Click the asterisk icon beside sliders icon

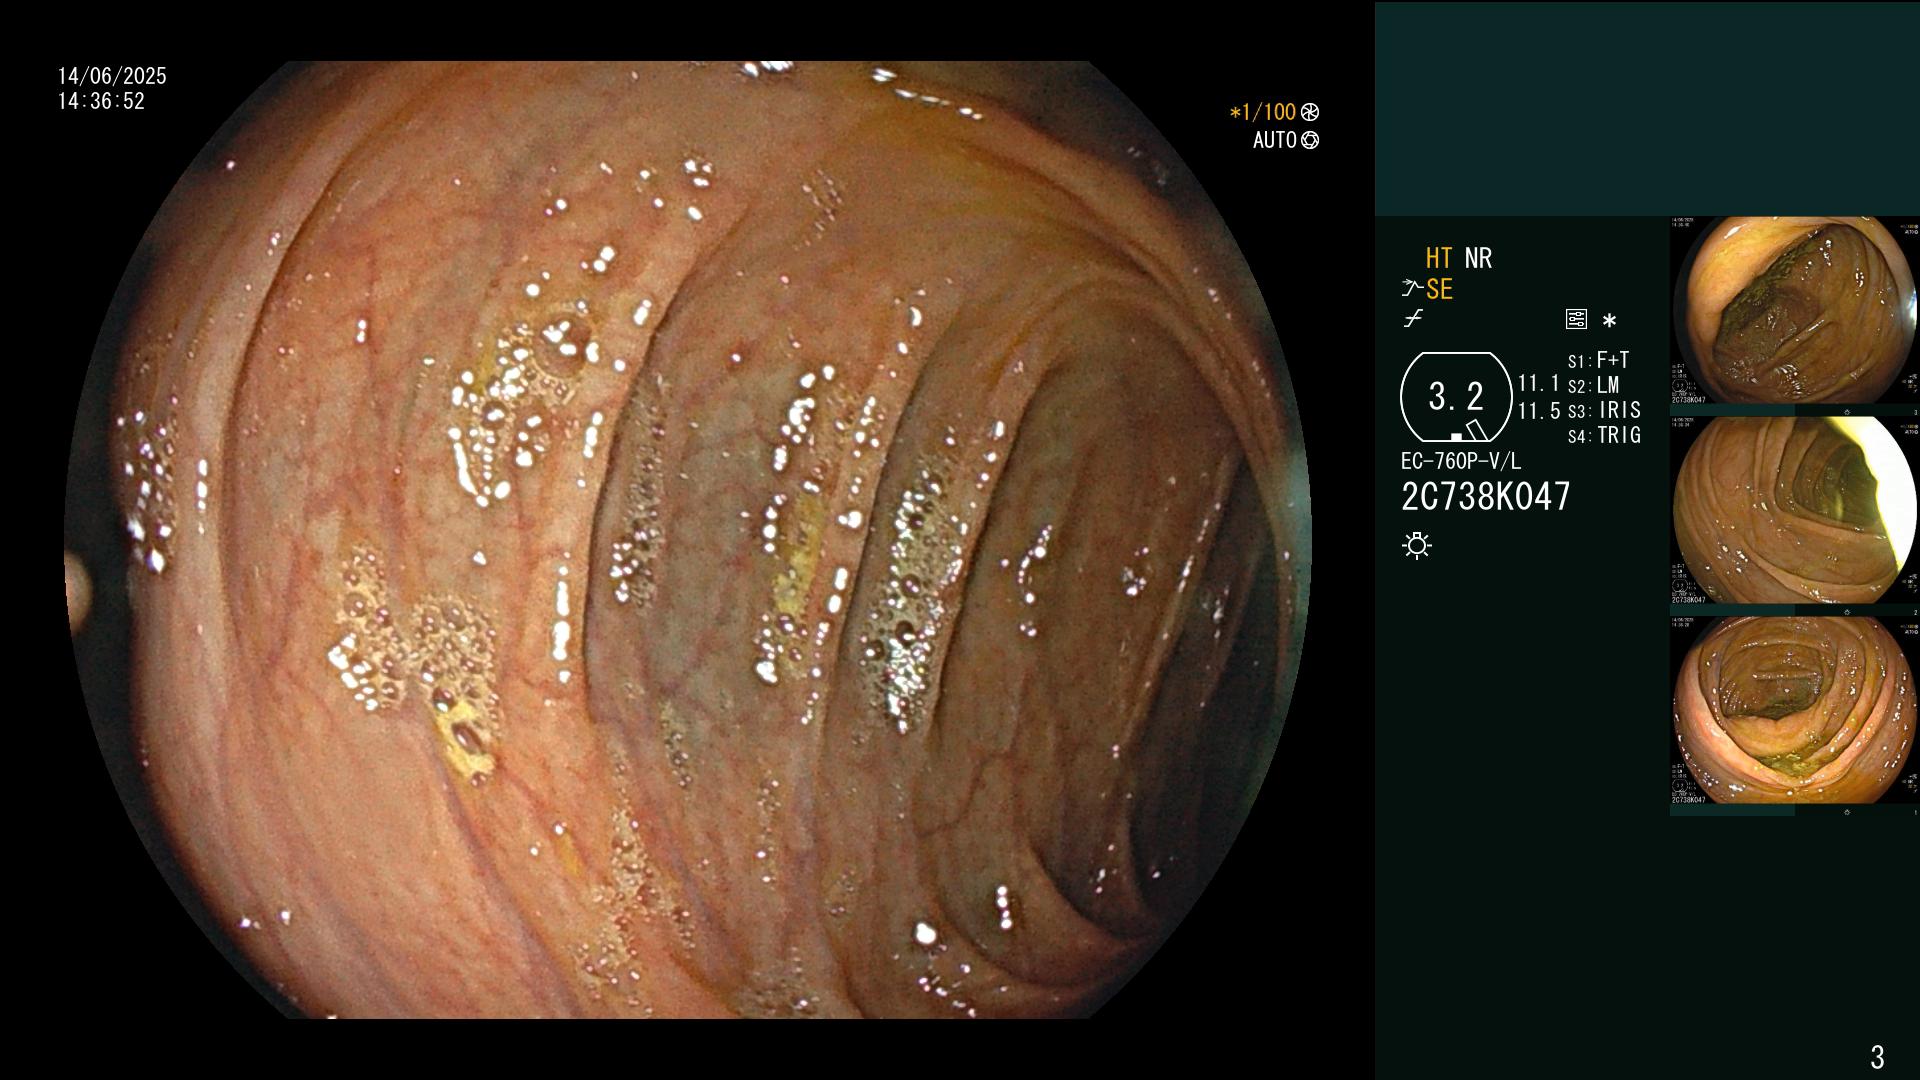pos(1609,320)
